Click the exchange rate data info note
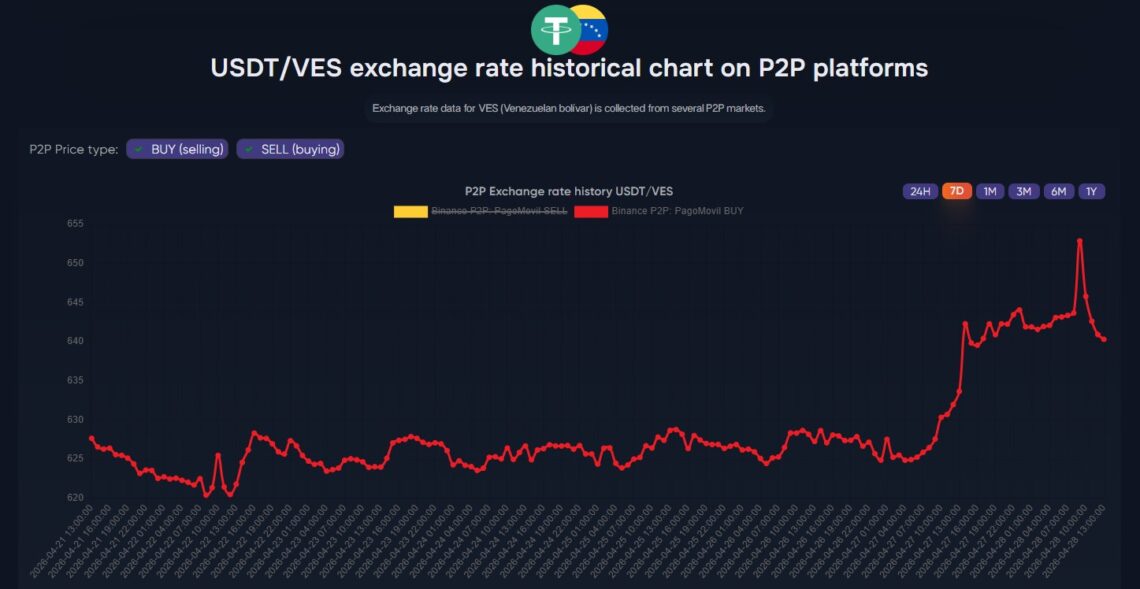1140x589 pixels. click(x=569, y=108)
